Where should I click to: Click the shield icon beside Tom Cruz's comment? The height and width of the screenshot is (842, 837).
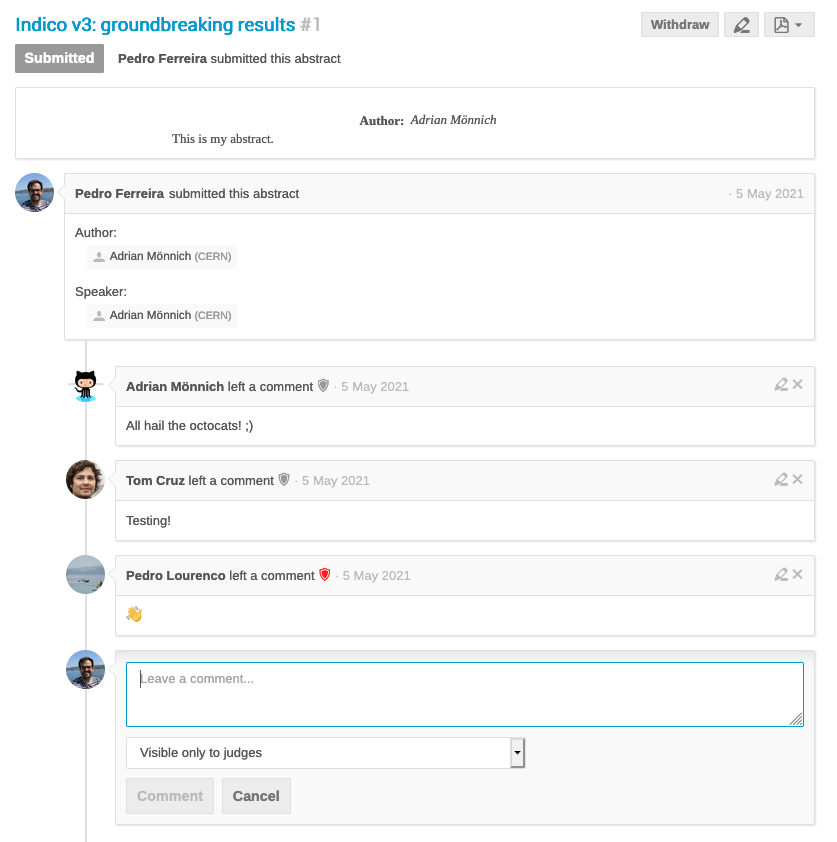click(x=284, y=480)
